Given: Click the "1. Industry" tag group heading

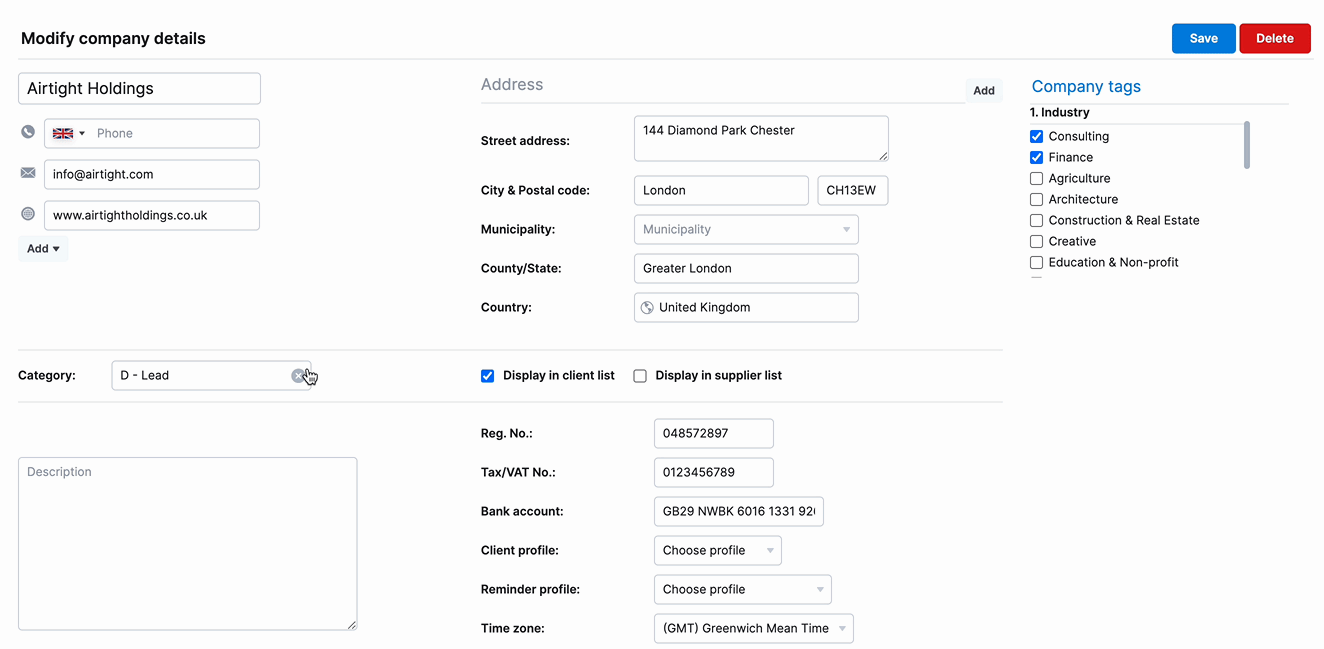Looking at the screenshot, I should click(x=1060, y=112).
